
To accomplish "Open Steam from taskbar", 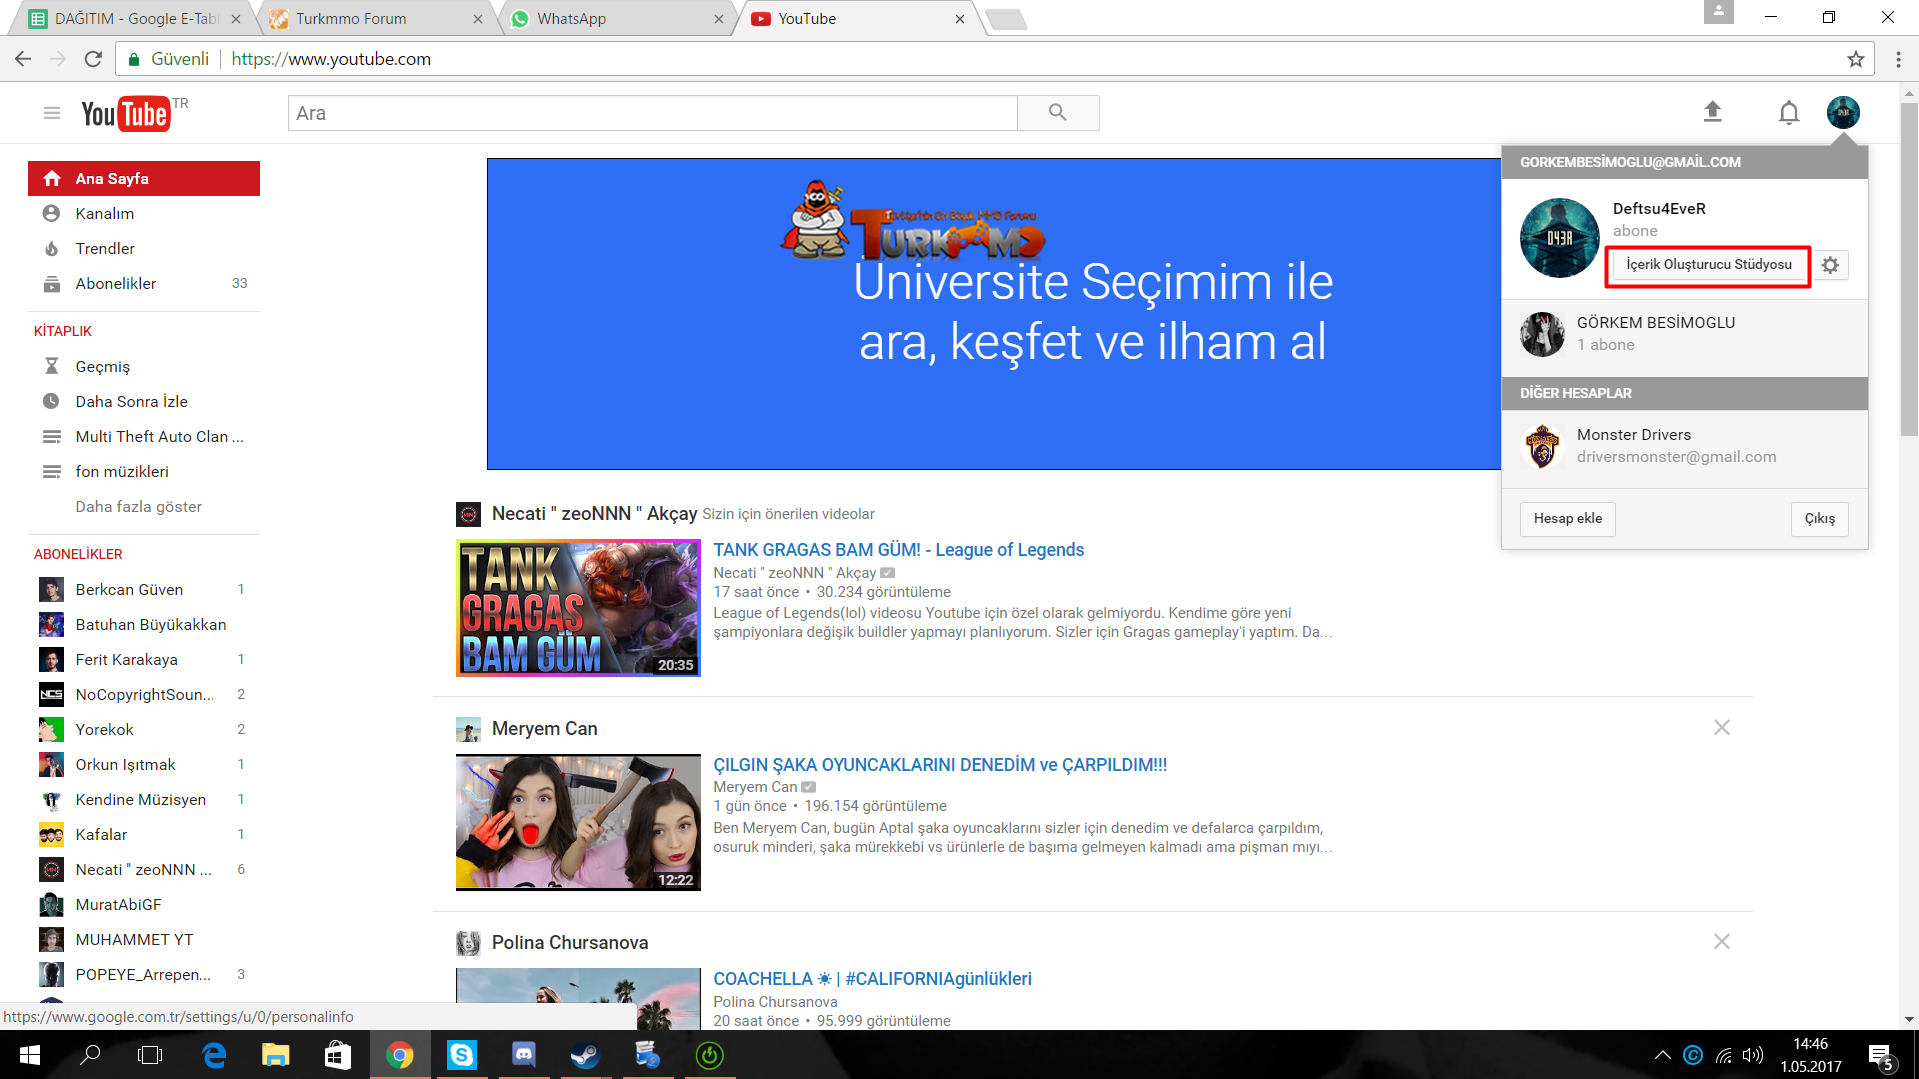I will click(586, 1055).
